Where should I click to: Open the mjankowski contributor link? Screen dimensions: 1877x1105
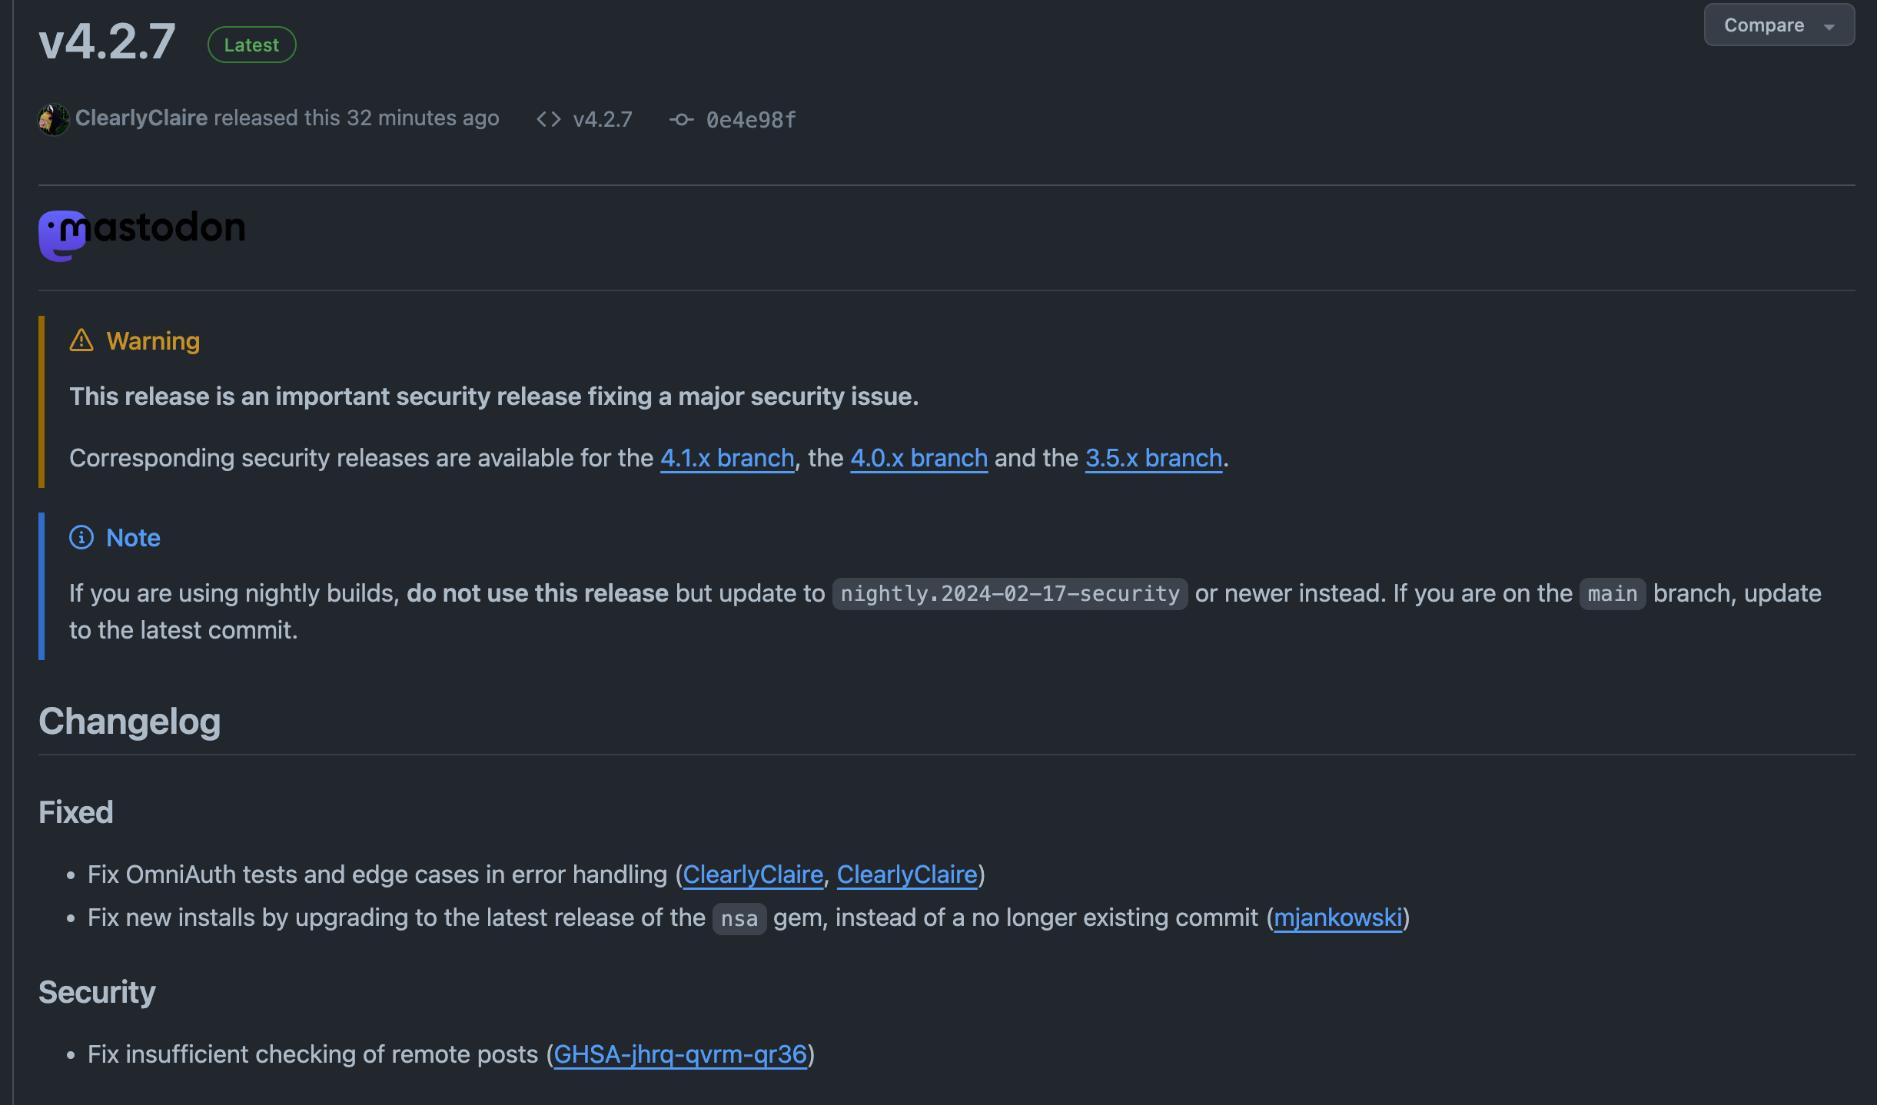point(1337,918)
